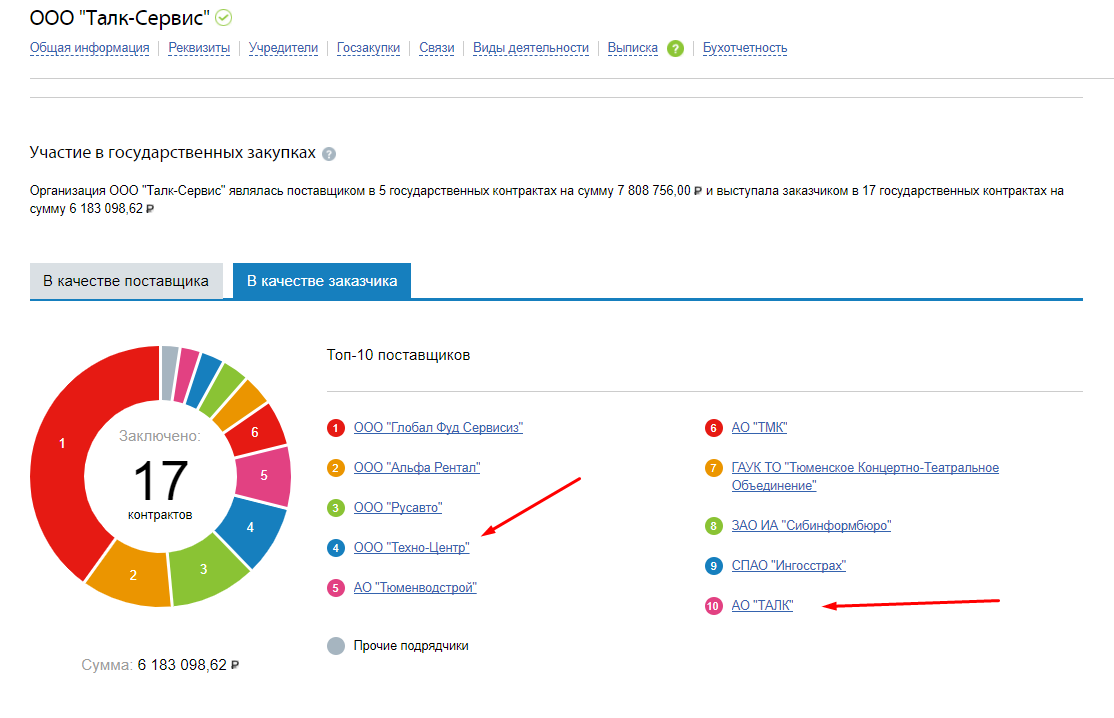
Task: Open the Общая информация section link
Action: 90,48
